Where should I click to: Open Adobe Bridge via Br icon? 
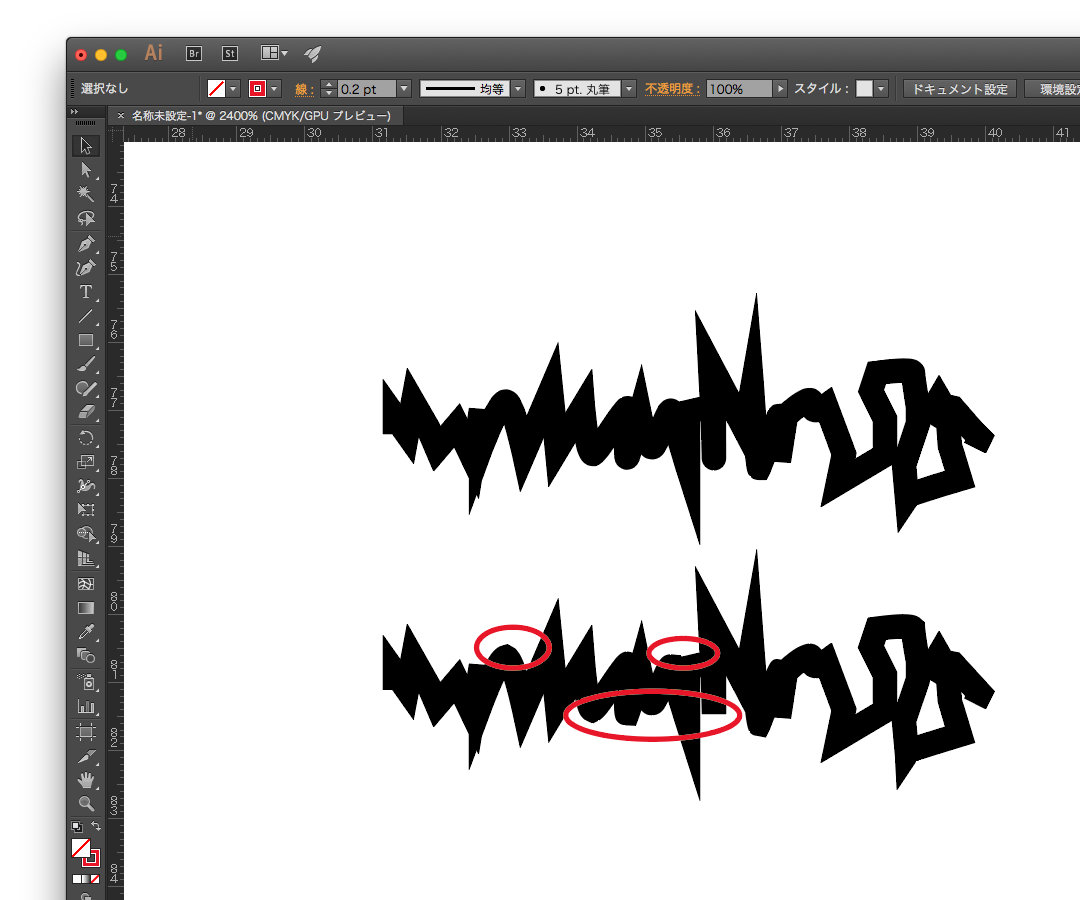click(x=195, y=53)
